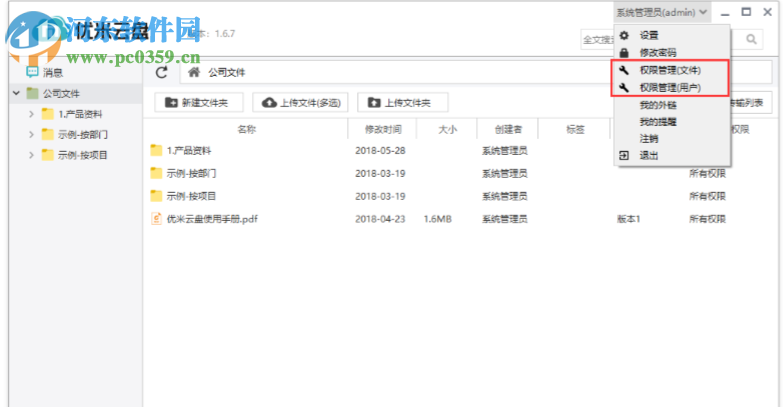This screenshot has width=783, height=407.
Task: Sort by the 大小 column header
Action: 447,129
